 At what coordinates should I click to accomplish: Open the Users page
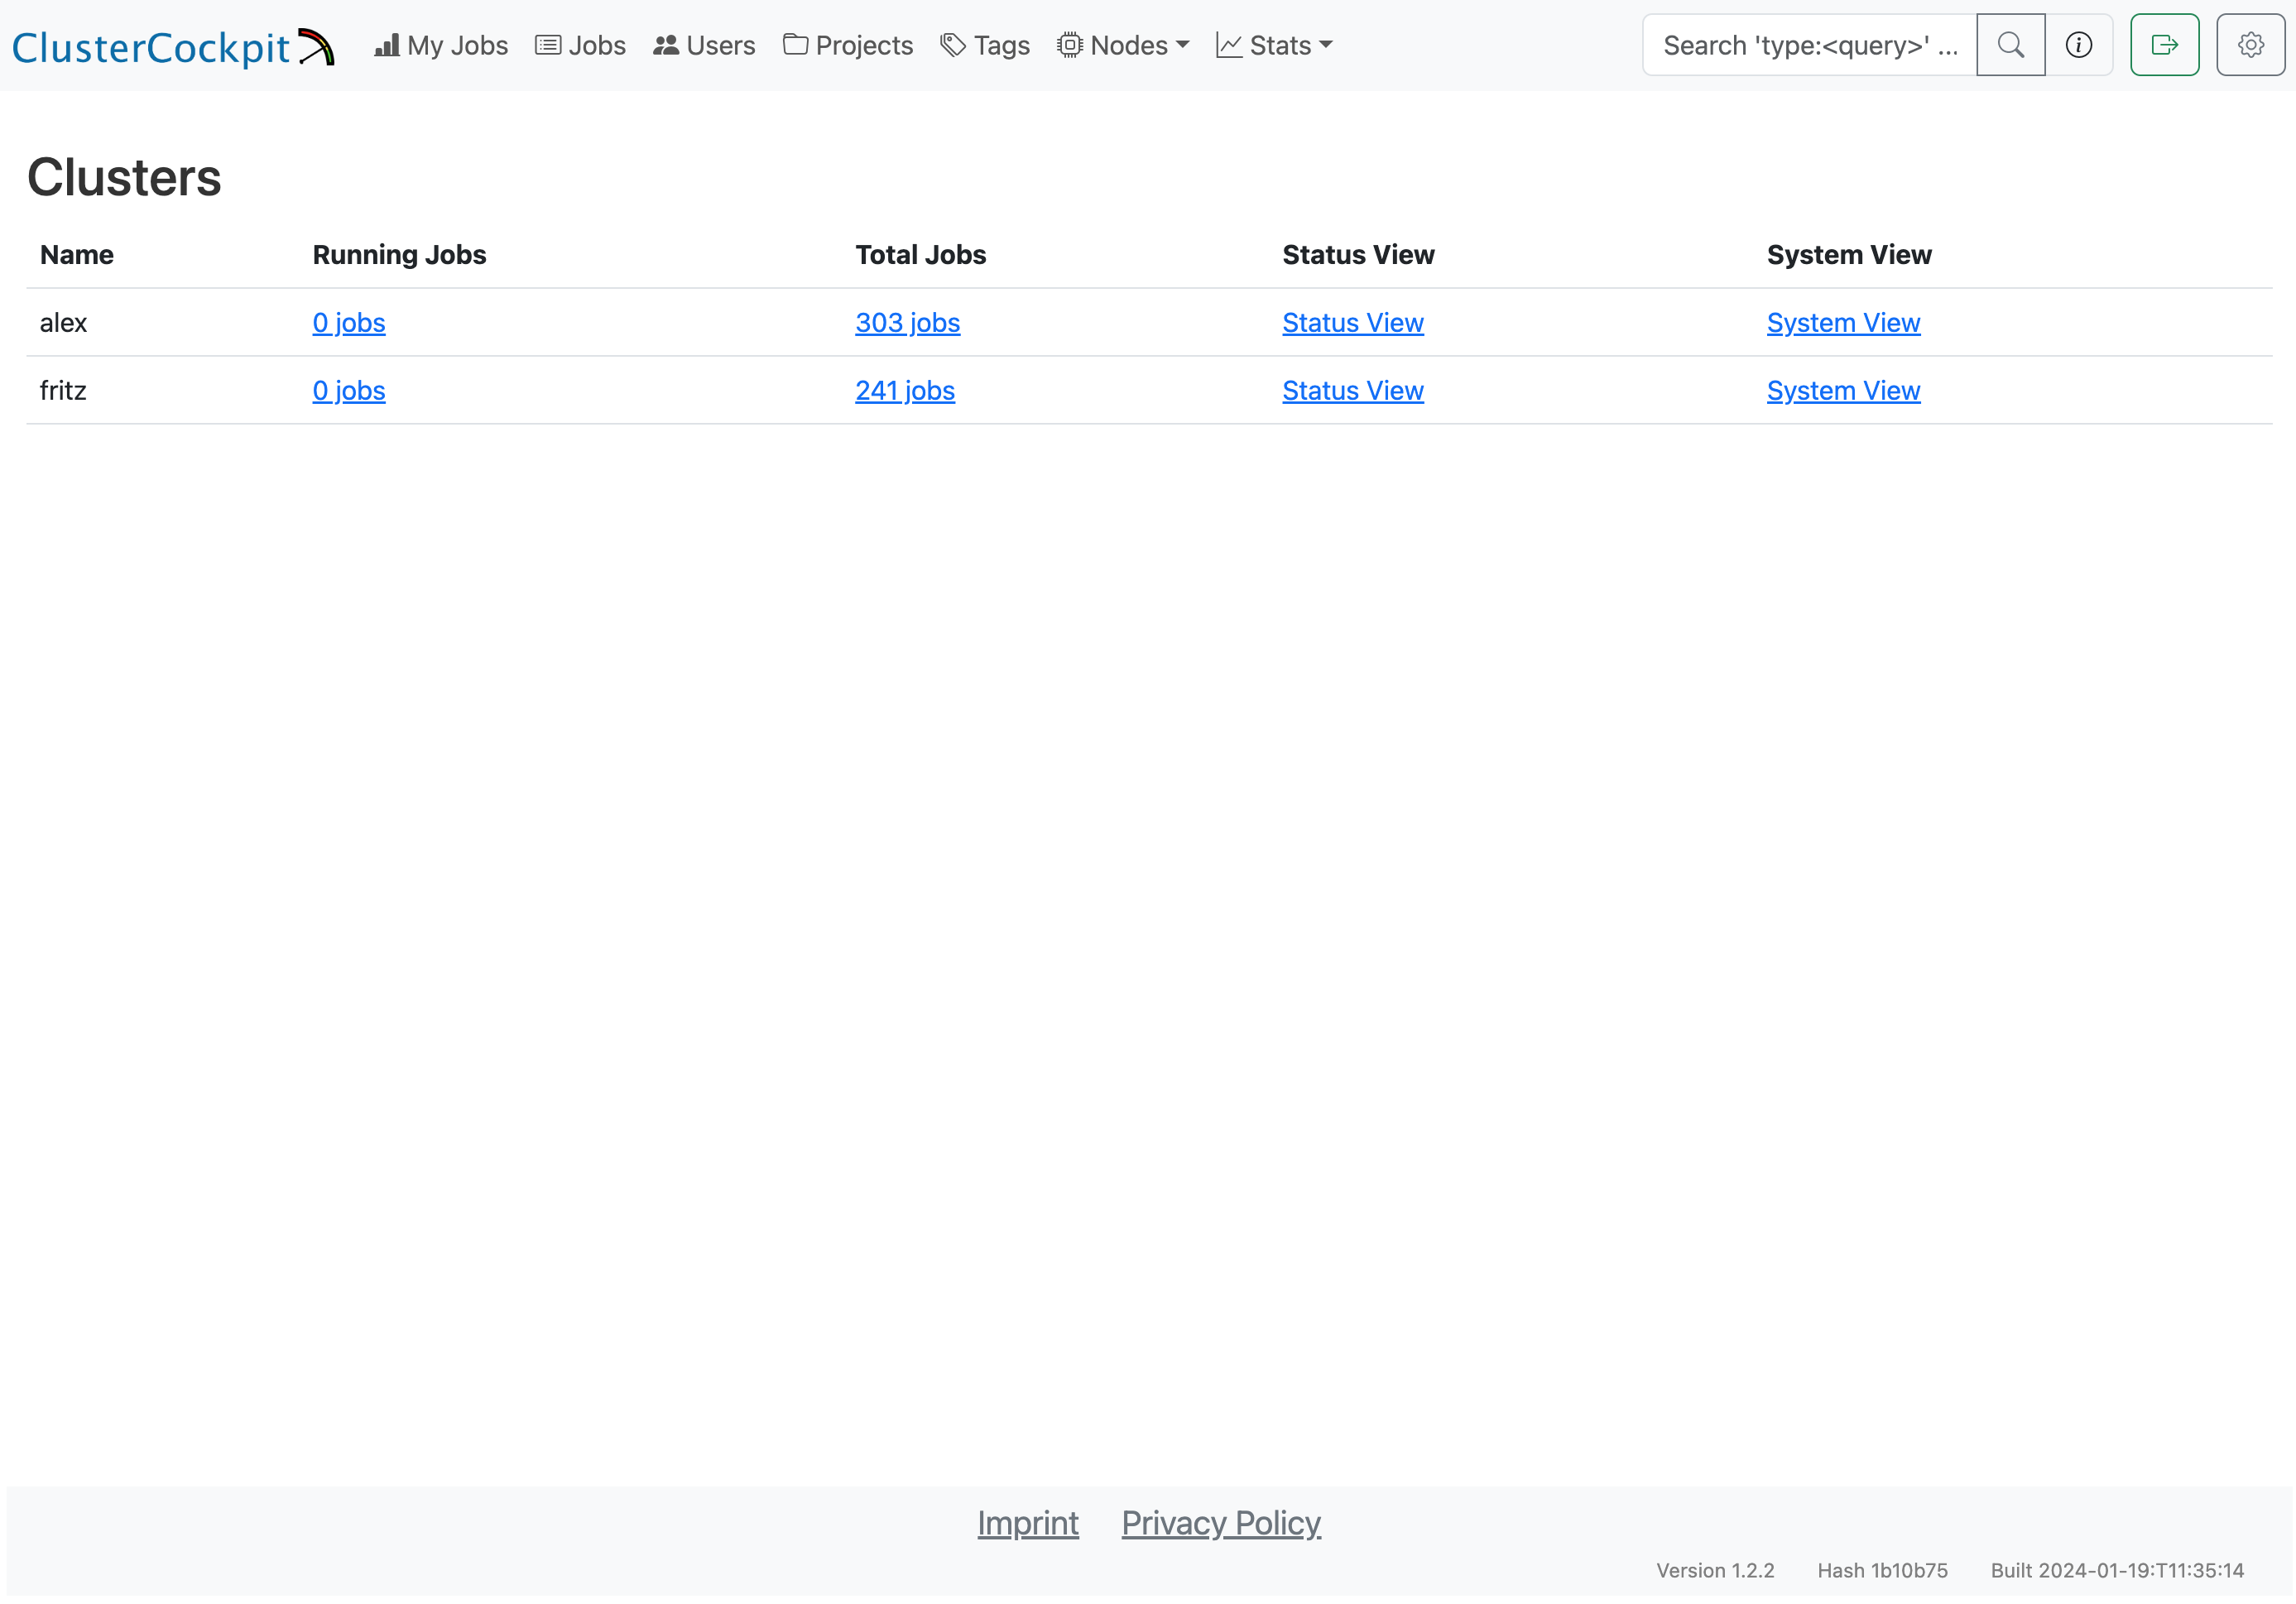(704, 45)
